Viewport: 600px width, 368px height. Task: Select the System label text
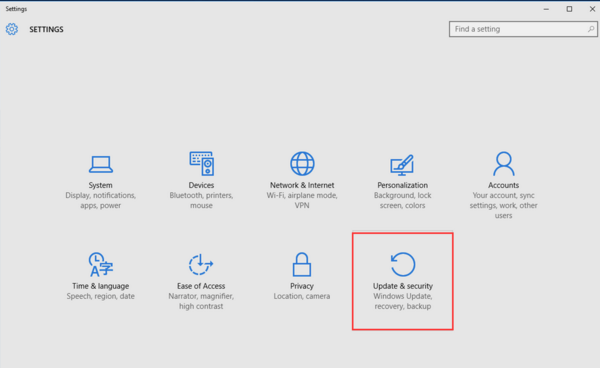pos(101,185)
